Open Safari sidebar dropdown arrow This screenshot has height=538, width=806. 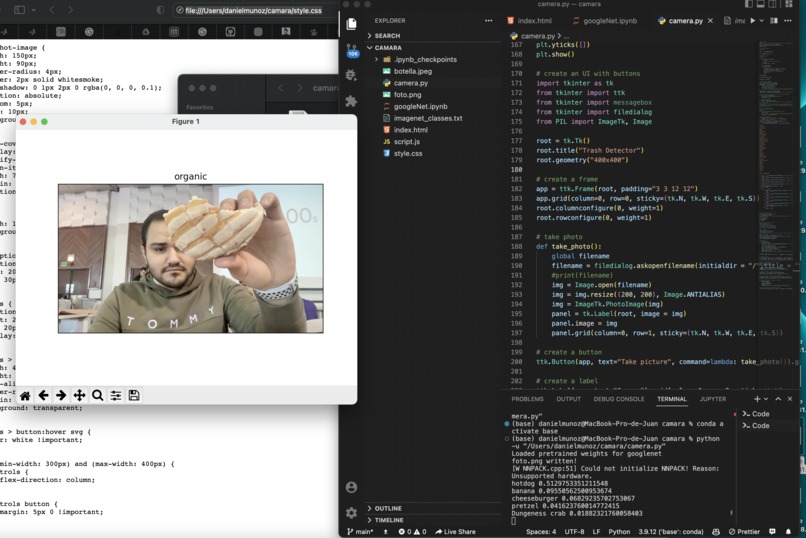(x=33, y=10)
